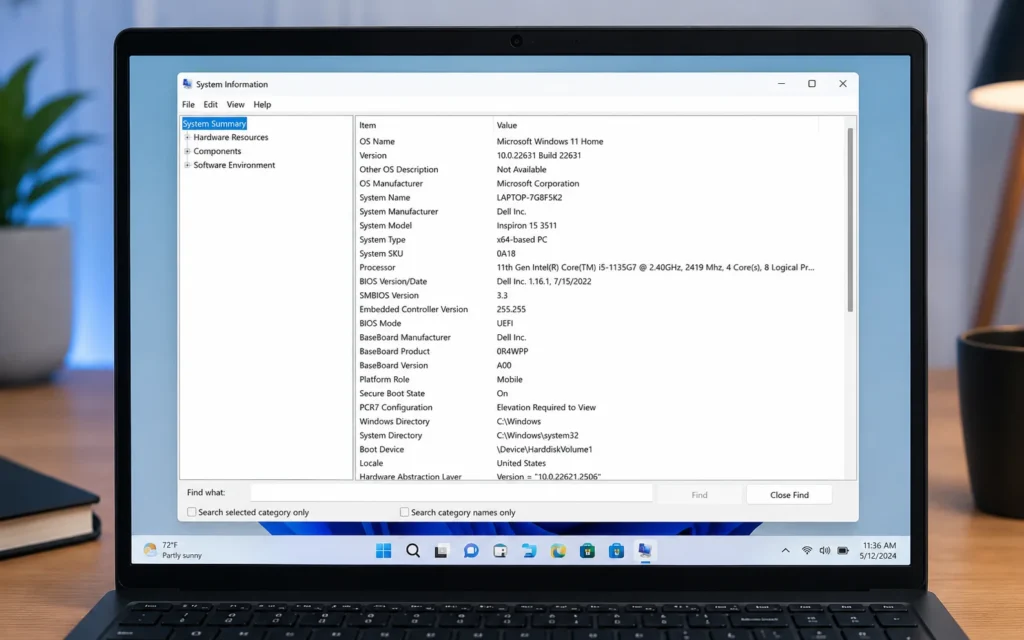Viewport: 1024px width, 640px height.
Task: Show hidden system tray icons
Action: point(786,551)
